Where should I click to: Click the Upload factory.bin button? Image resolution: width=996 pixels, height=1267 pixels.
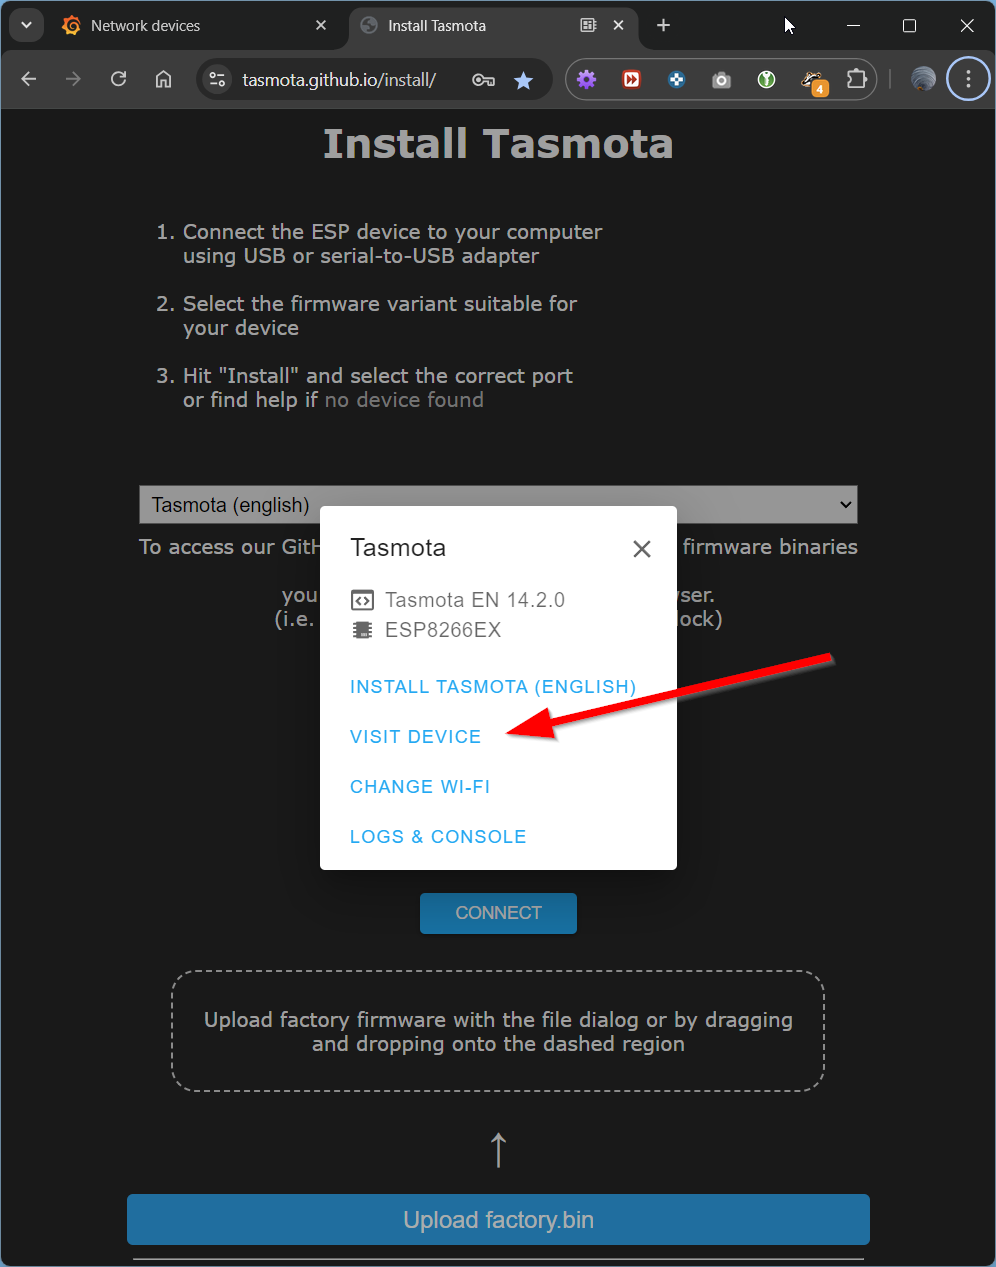tap(498, 1220)
